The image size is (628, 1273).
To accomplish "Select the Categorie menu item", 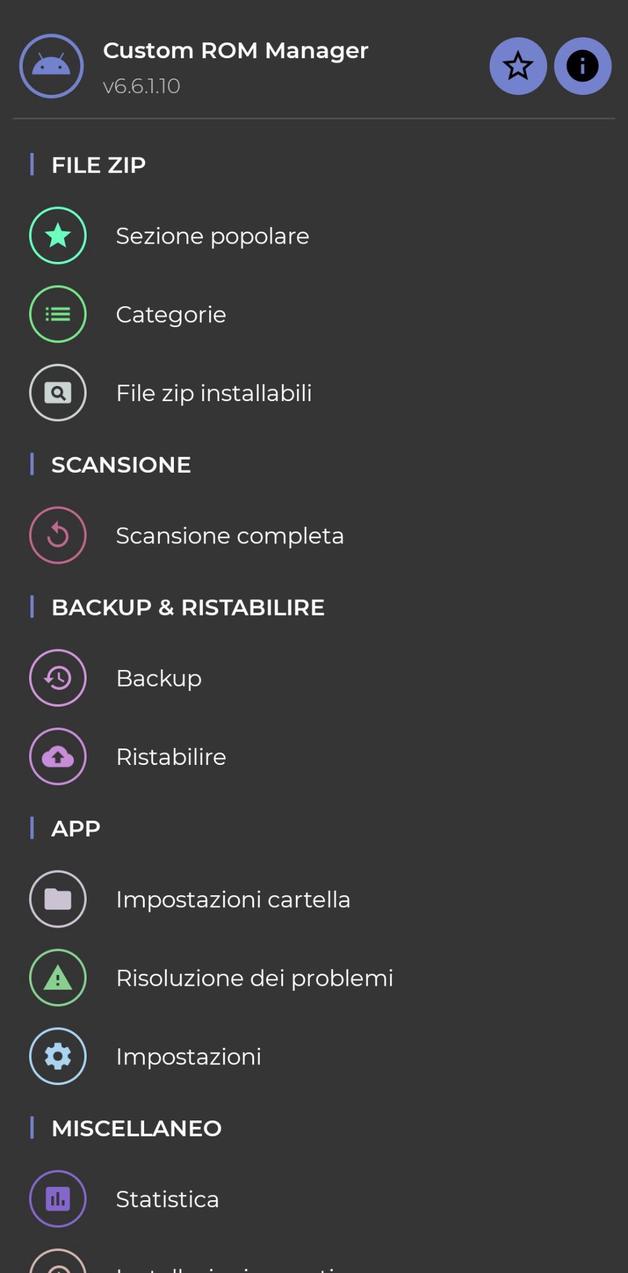I will pos(171,314).
